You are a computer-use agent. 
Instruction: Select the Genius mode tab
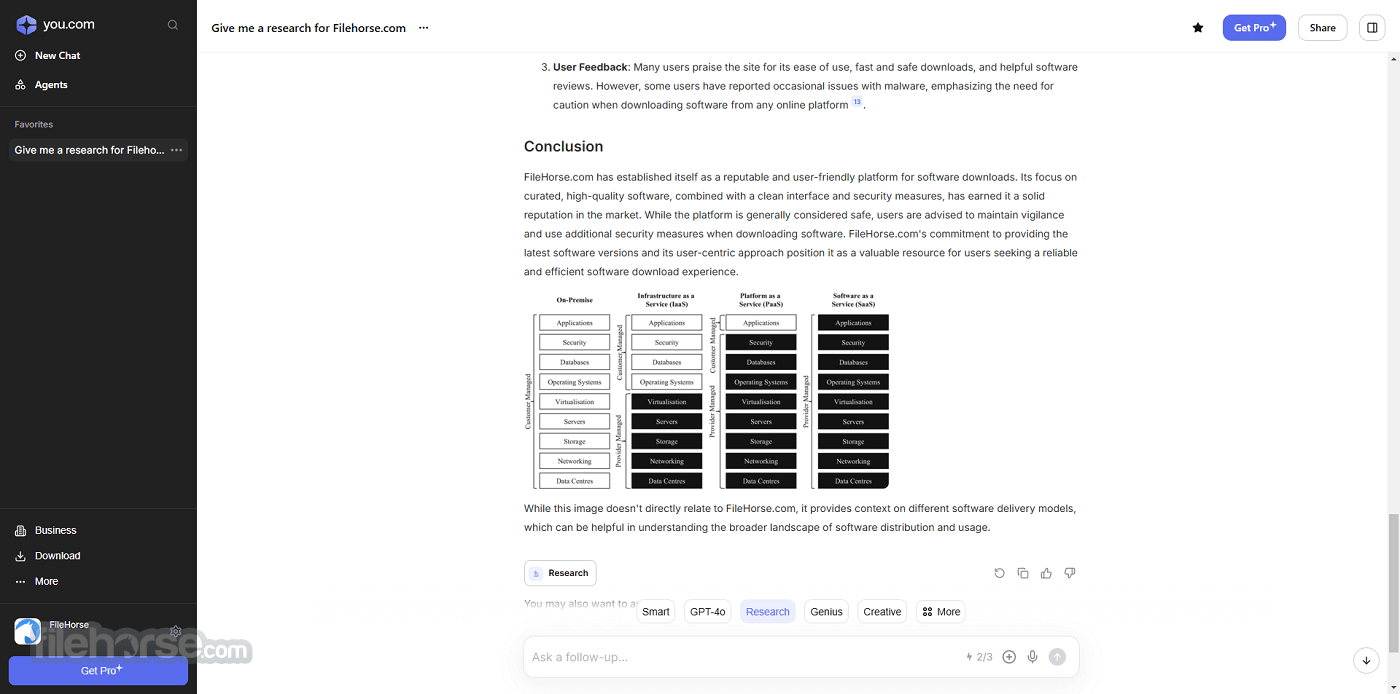pyautogui.click(x=827, y=612)
